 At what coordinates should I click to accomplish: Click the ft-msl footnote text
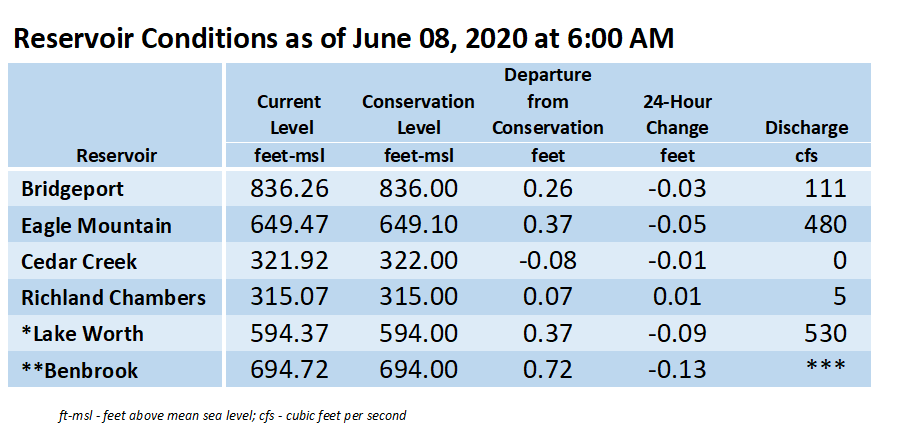click(232, 416)
